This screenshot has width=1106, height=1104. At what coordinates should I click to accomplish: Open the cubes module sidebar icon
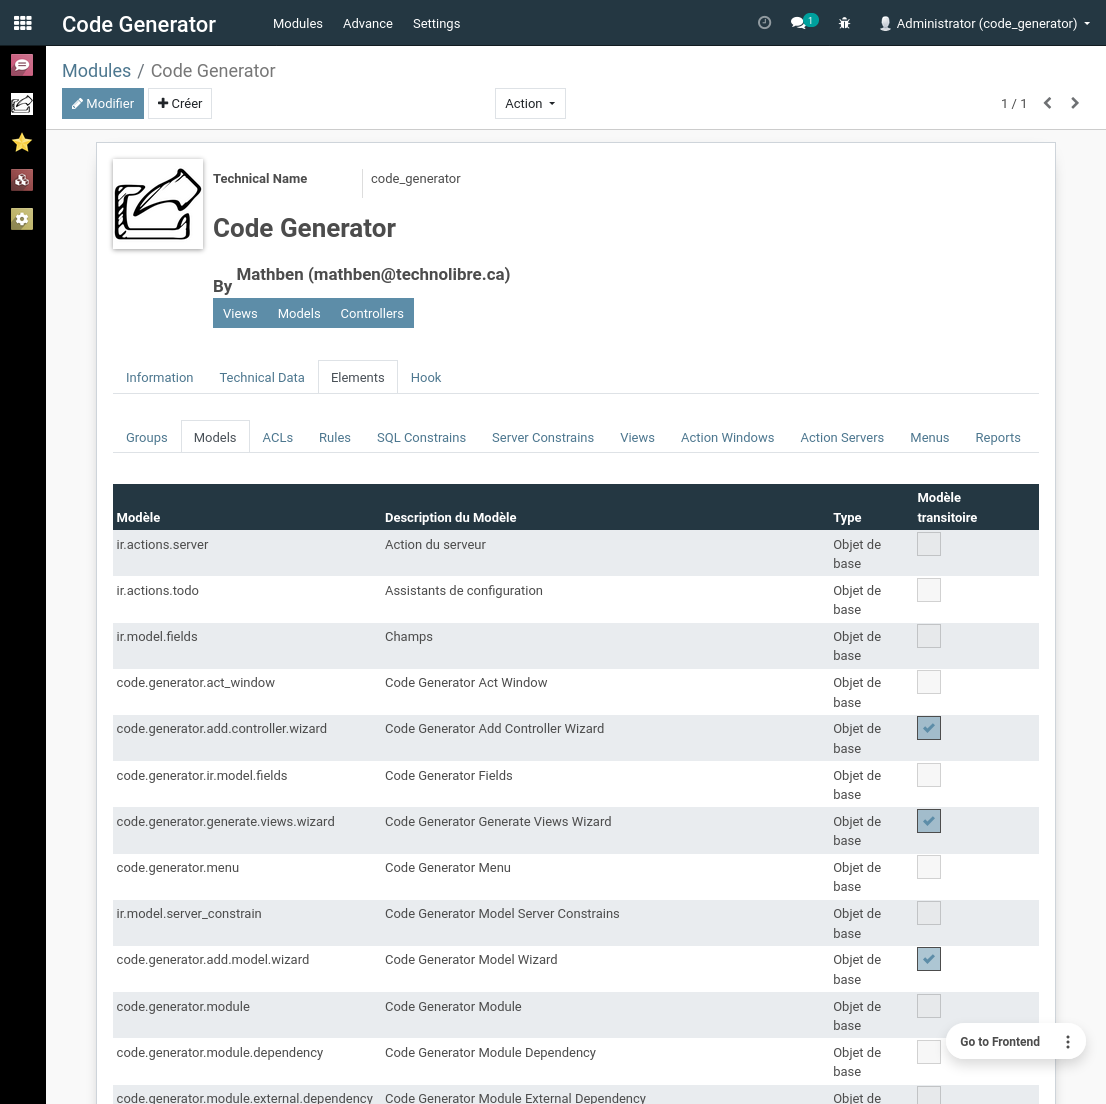pos(22,180)
